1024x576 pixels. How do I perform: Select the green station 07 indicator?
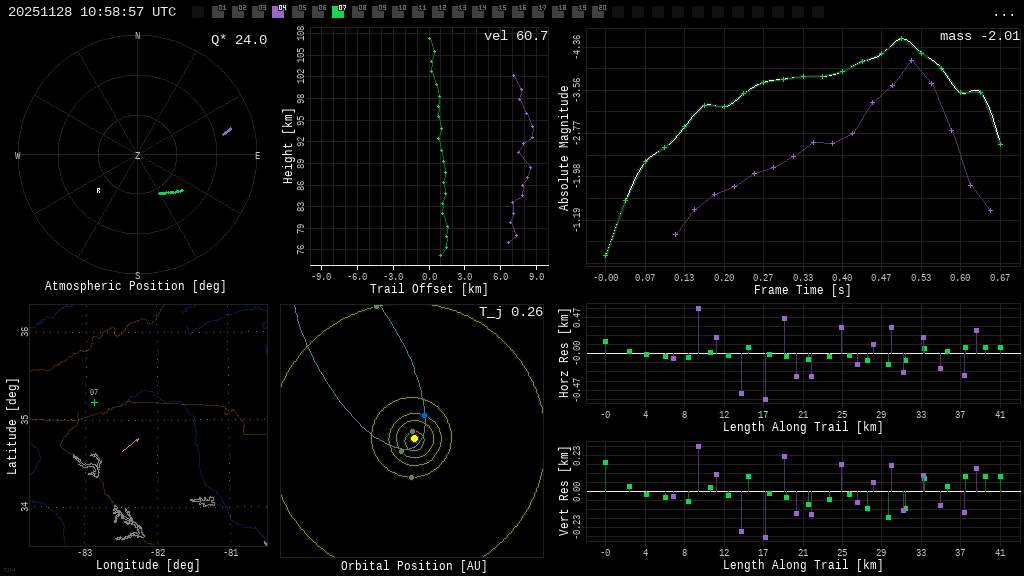338,12
